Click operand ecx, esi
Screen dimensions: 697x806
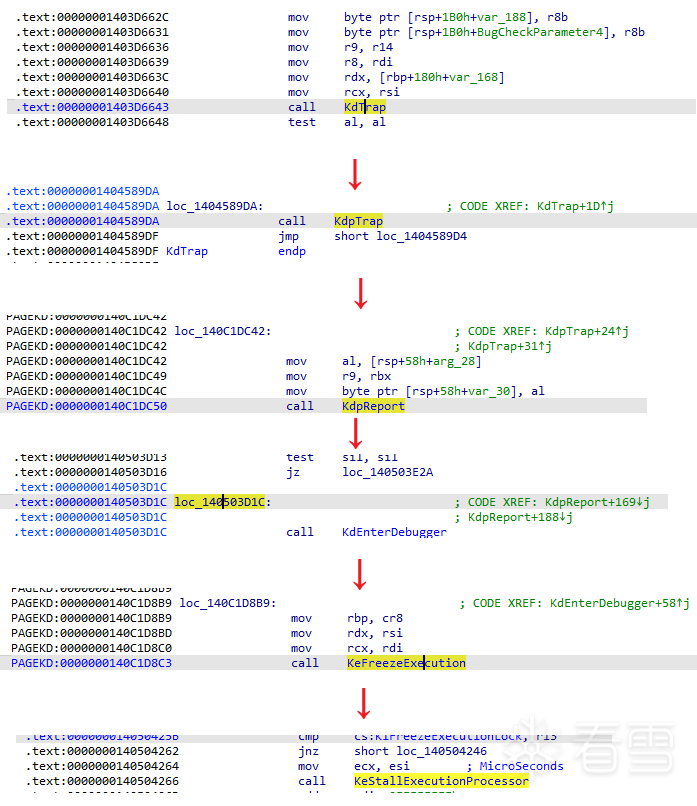click(382, 766)
